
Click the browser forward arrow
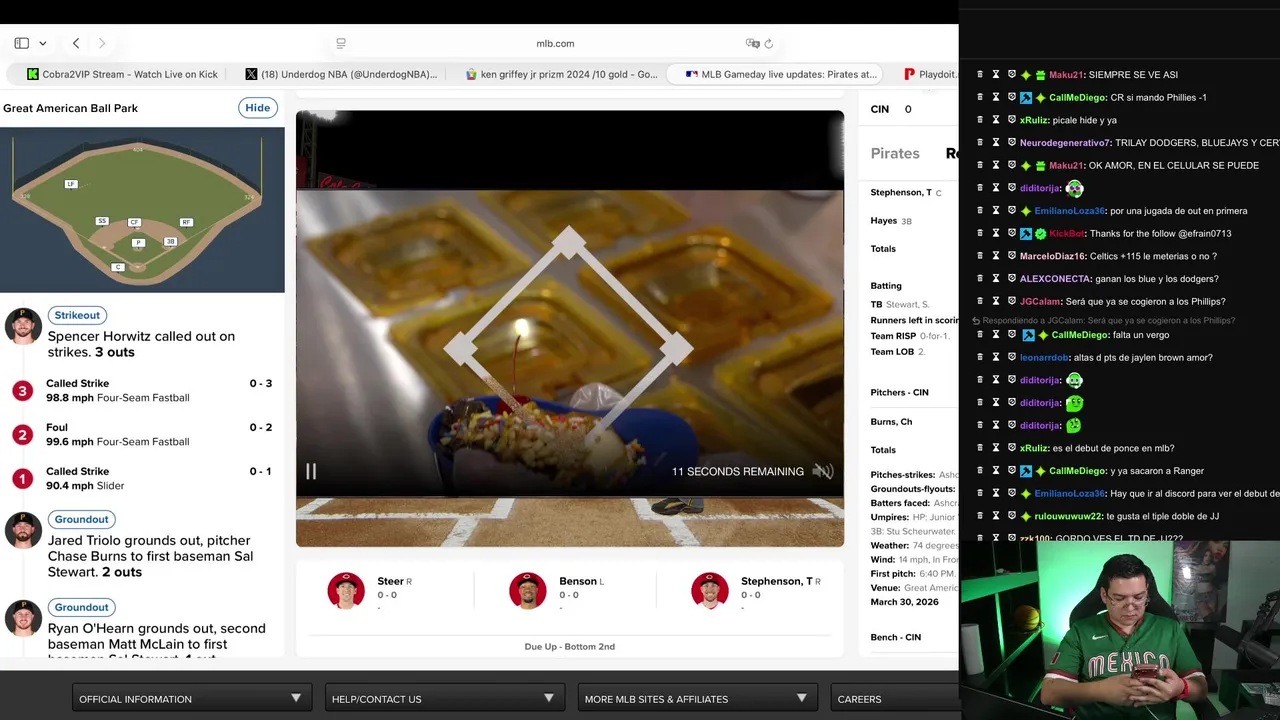101,43
